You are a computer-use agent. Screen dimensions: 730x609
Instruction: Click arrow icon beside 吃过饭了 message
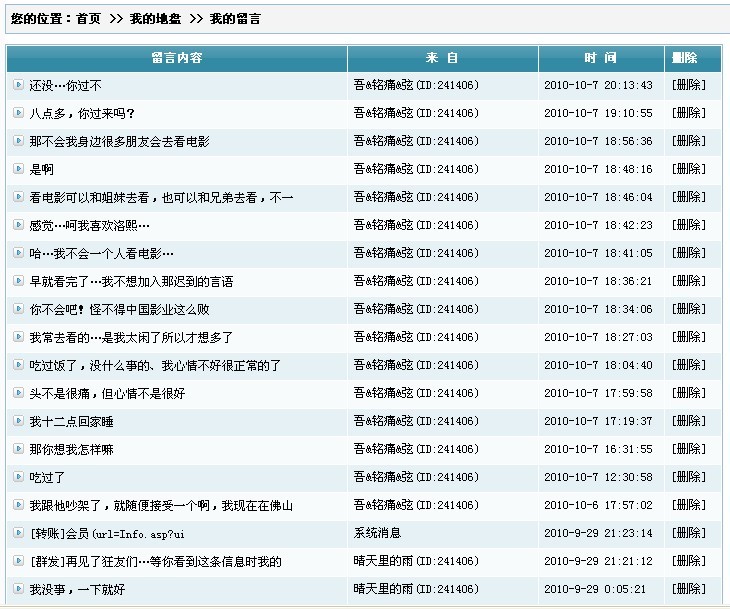pos(18,365)
